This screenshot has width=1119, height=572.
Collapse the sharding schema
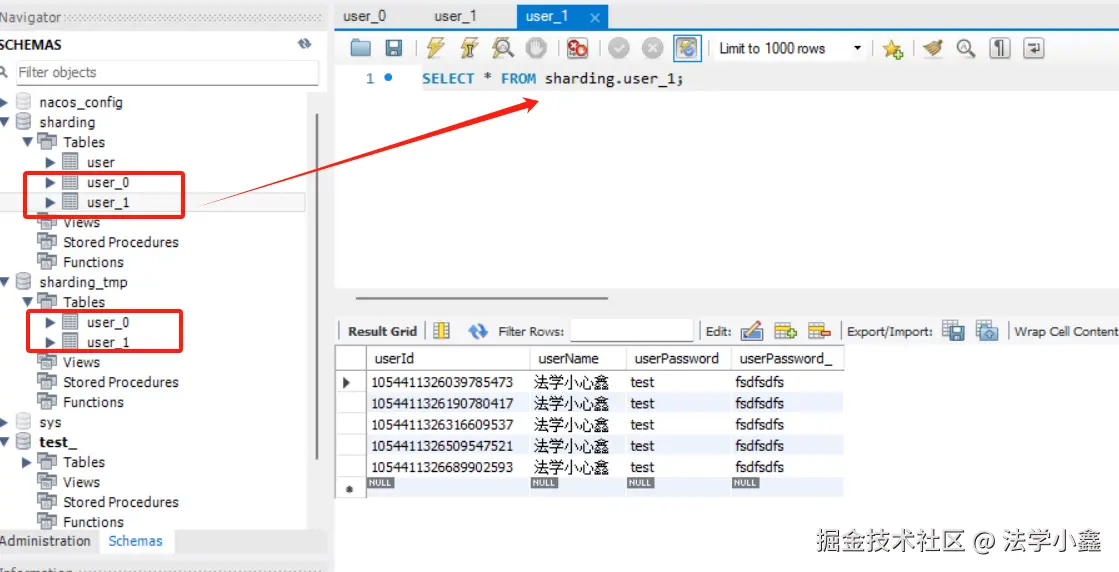(x=4, y=122)
